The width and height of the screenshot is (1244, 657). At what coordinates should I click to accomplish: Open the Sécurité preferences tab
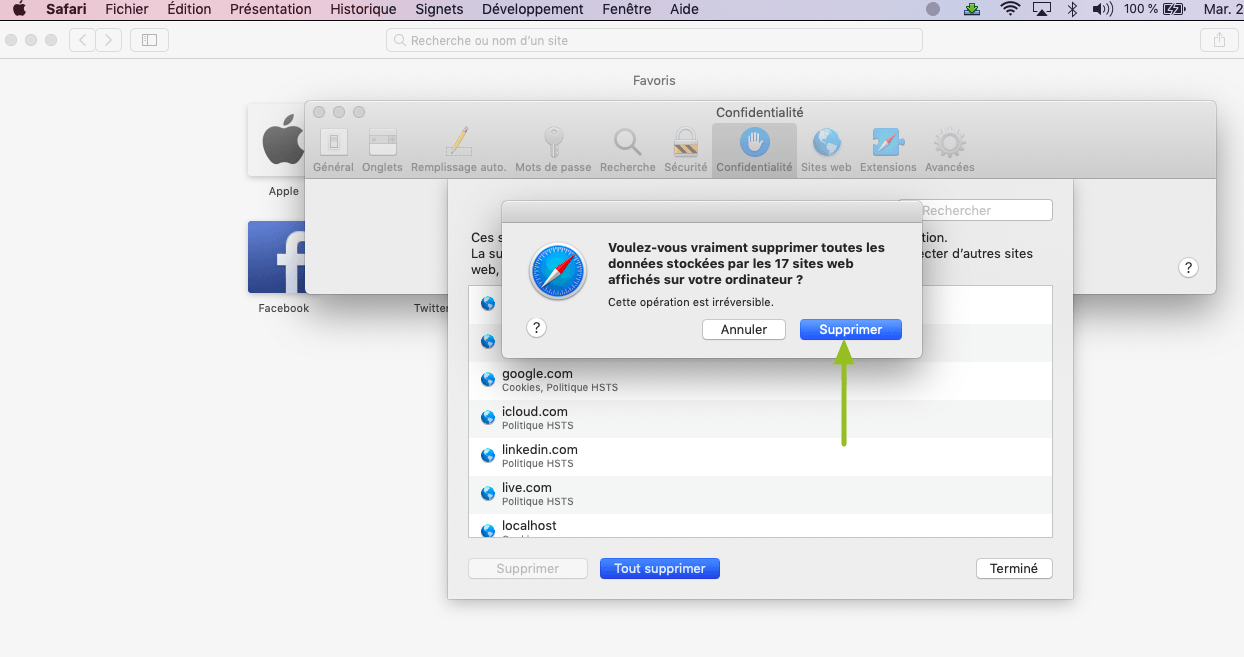(x=686, y=150)
